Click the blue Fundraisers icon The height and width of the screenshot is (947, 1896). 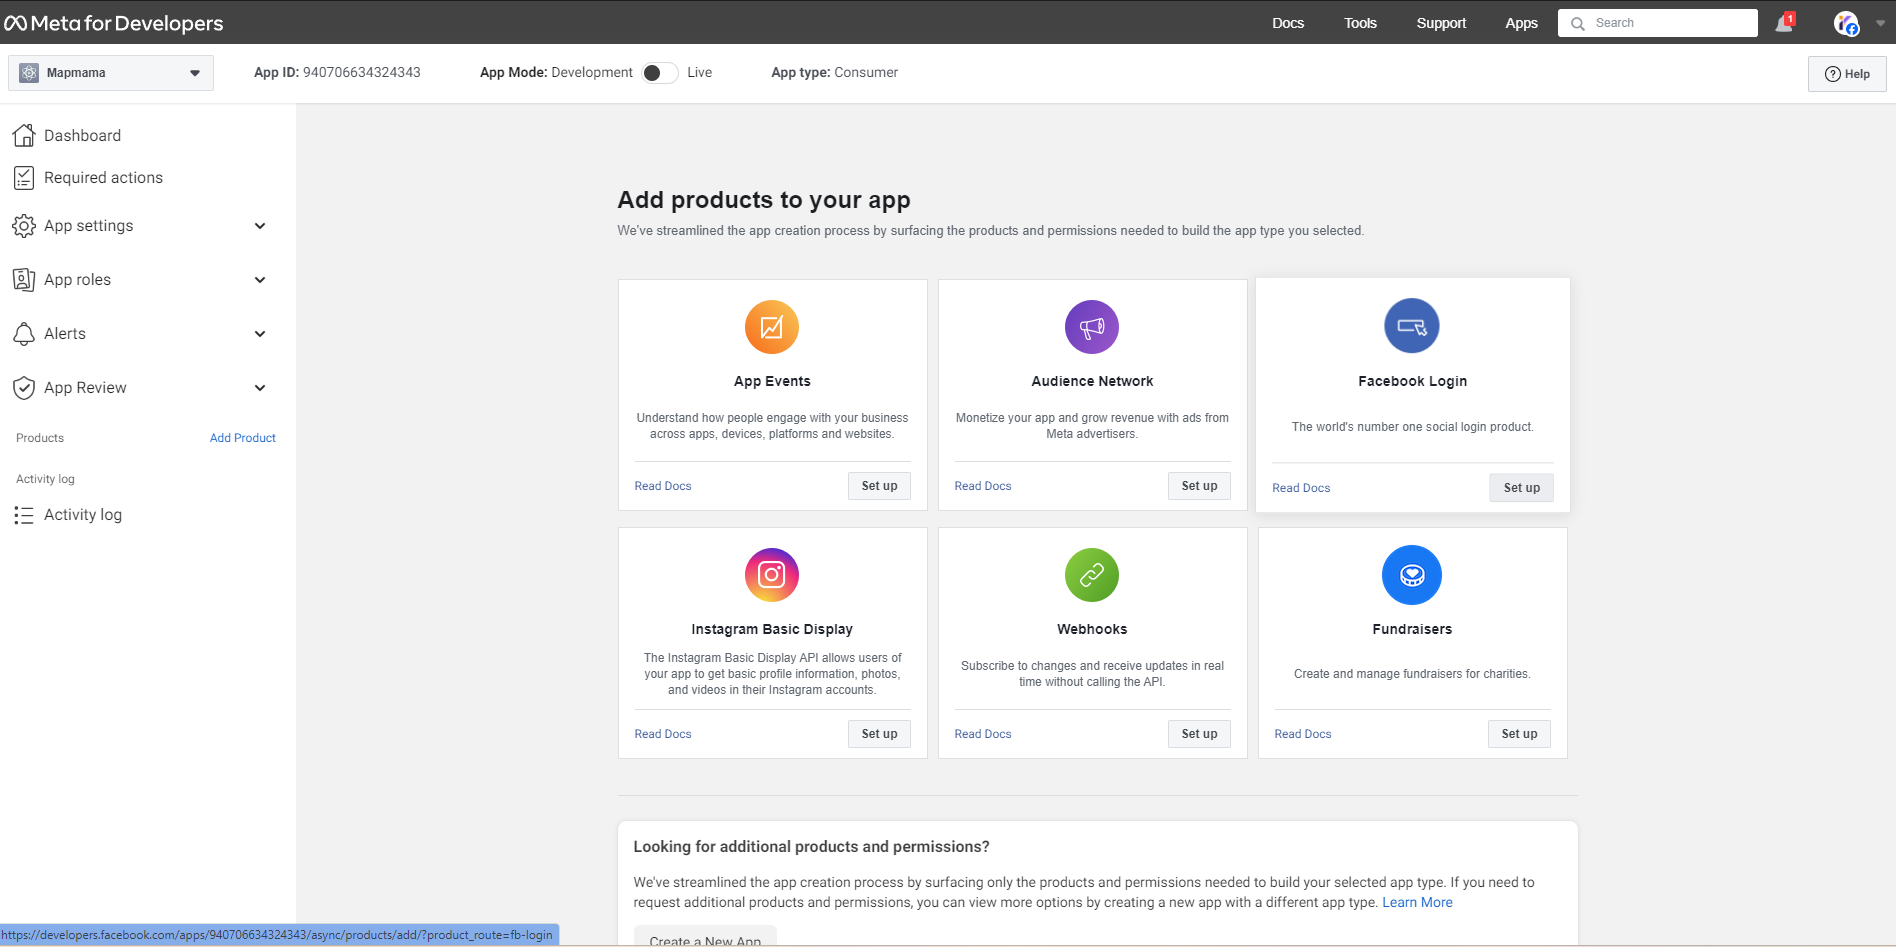click(1412, 575)
